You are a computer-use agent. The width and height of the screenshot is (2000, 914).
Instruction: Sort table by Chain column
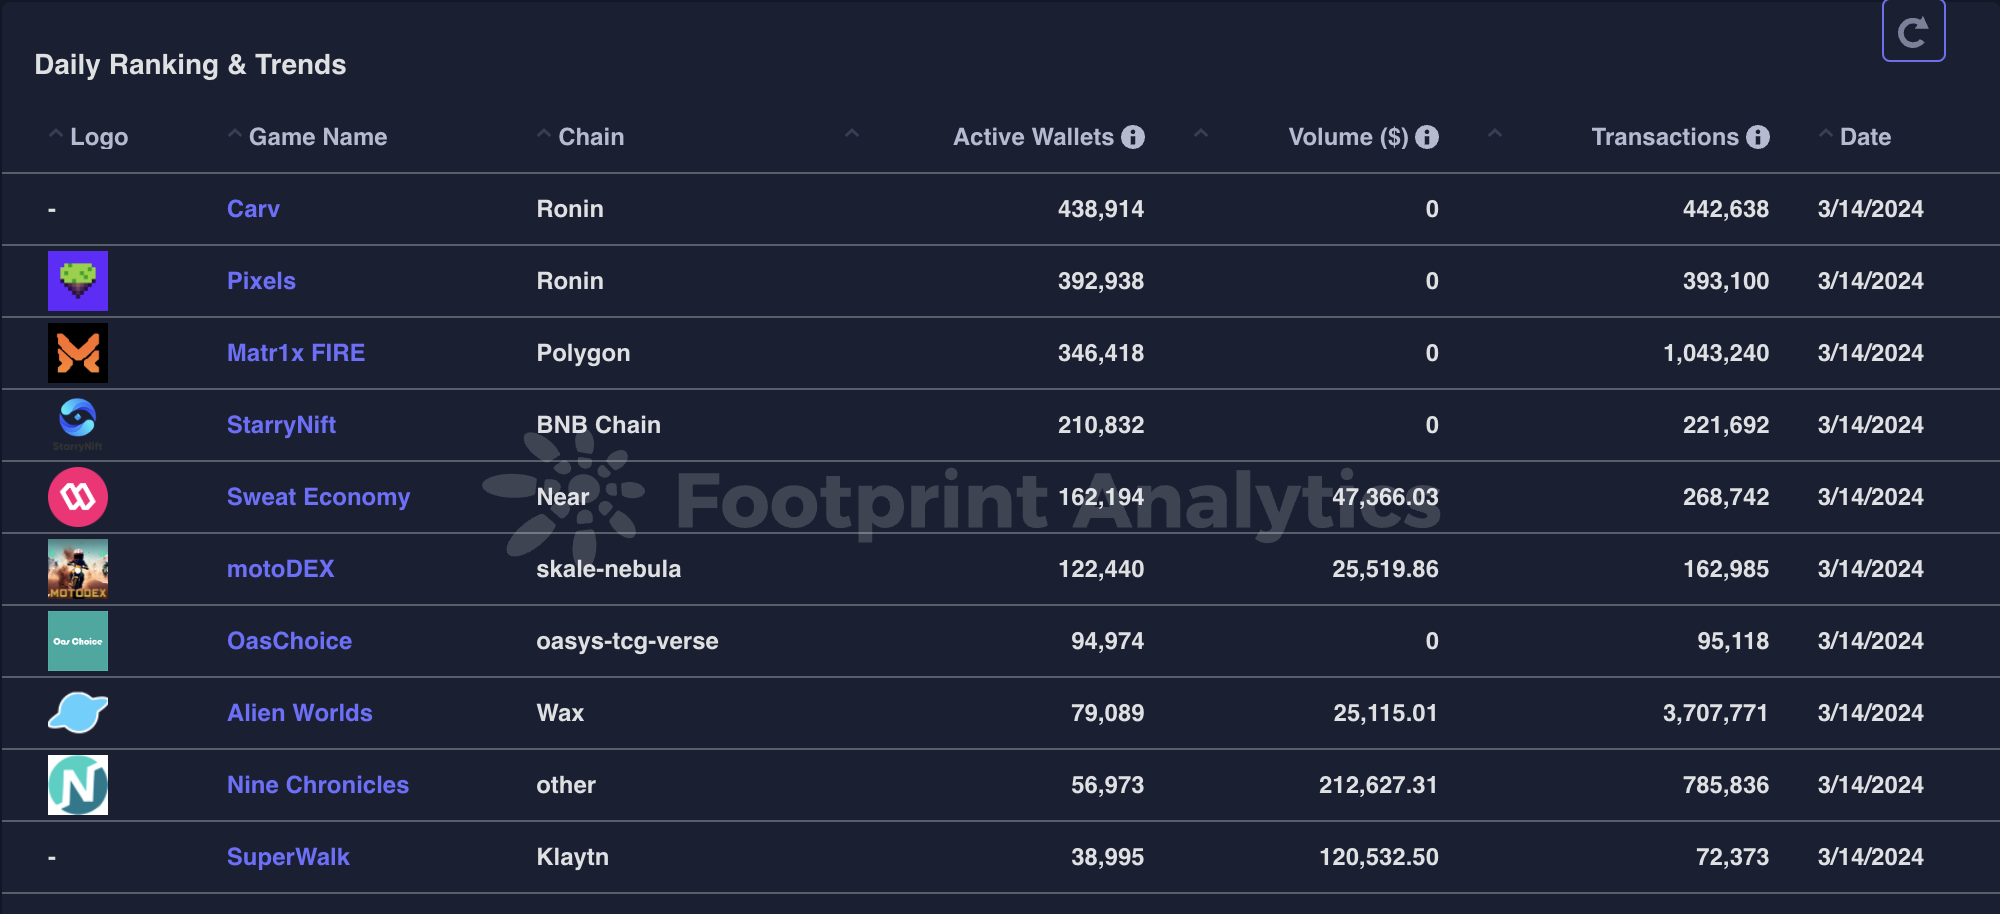[590, 137]
